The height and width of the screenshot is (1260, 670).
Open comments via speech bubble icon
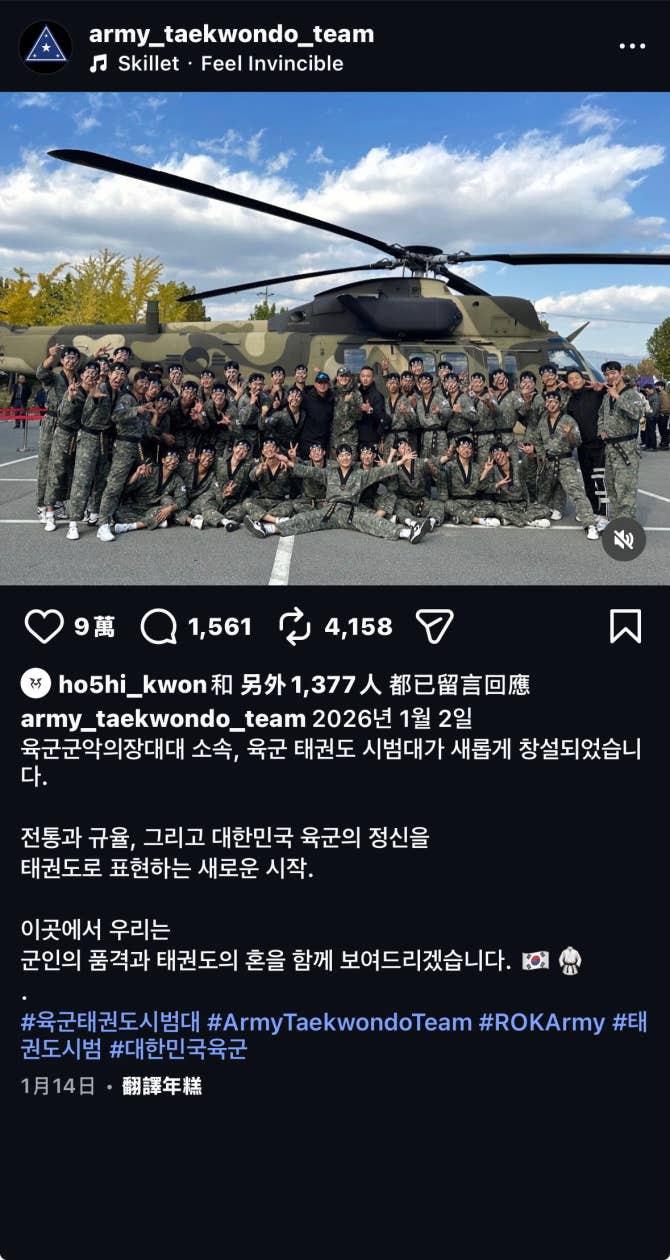click(159, 627)
